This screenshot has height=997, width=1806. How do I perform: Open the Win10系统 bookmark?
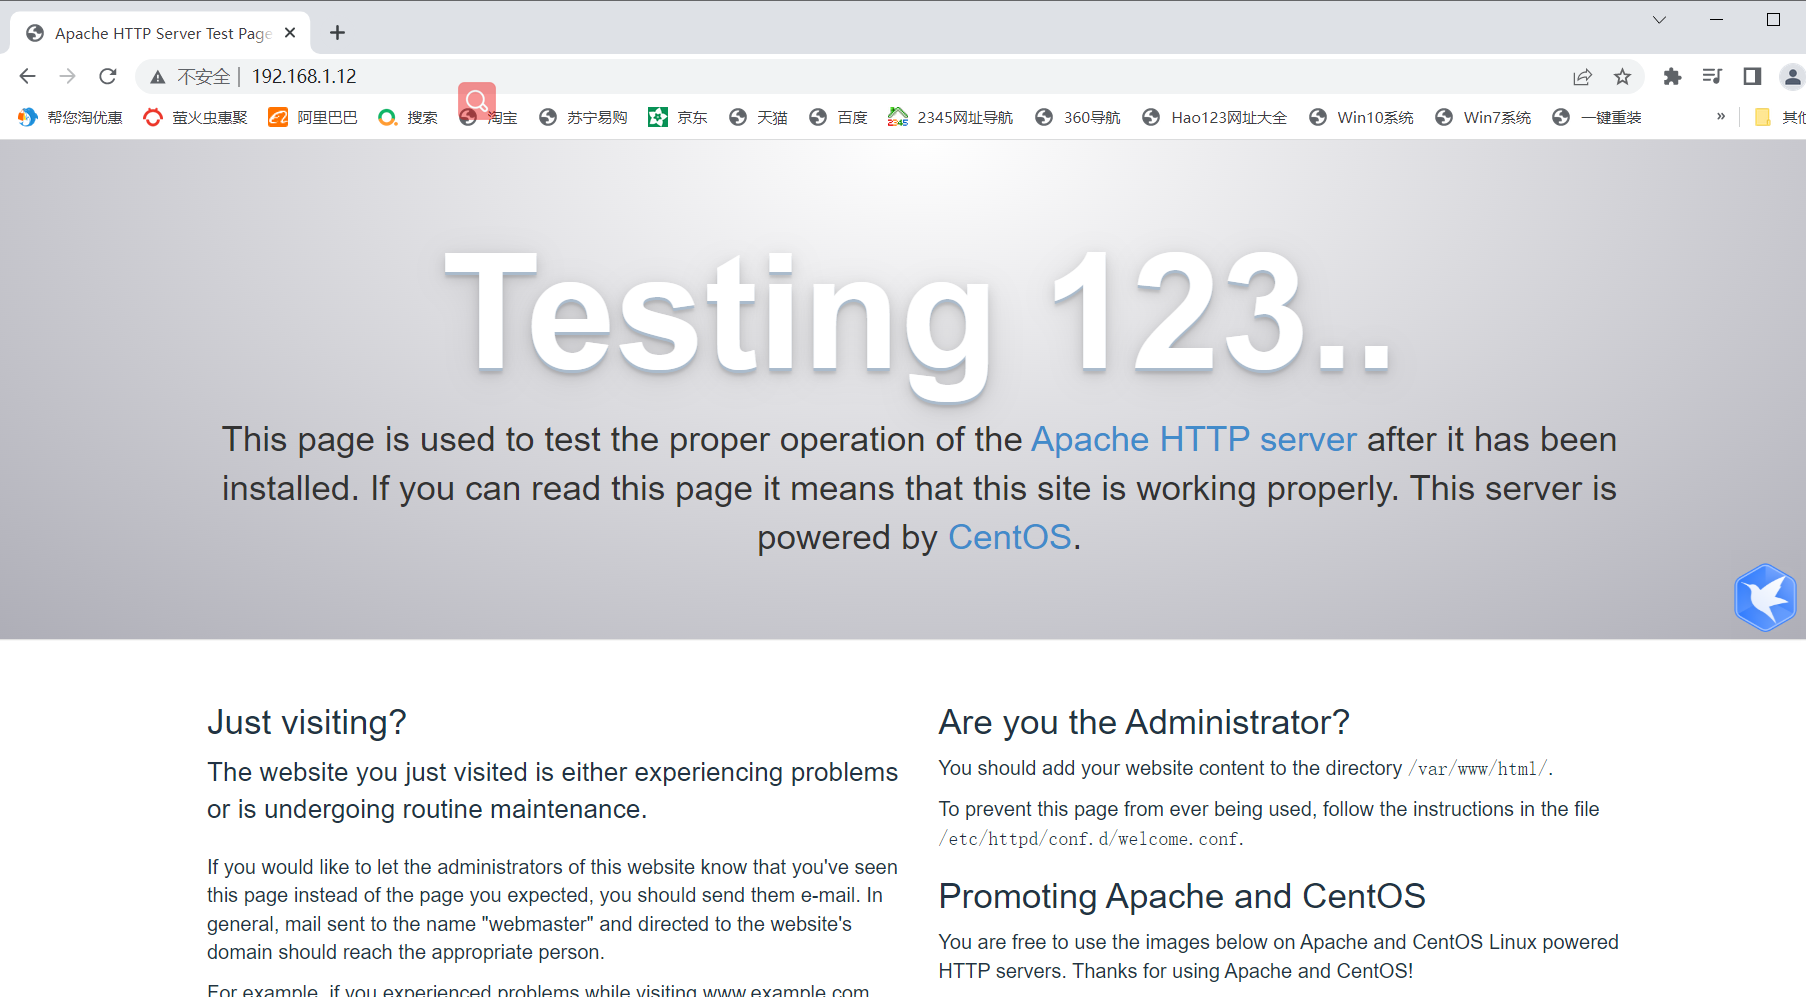click(x=1361, y=117)
